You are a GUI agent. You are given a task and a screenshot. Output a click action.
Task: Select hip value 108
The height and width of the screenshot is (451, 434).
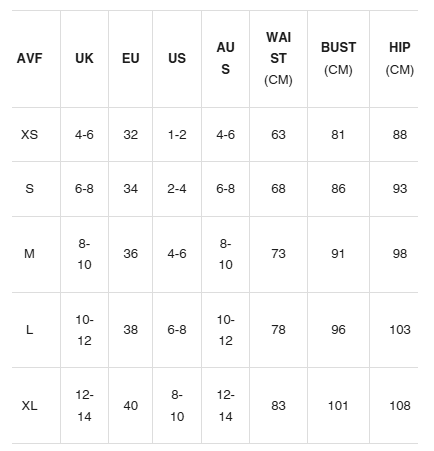[x=400, y=406]
